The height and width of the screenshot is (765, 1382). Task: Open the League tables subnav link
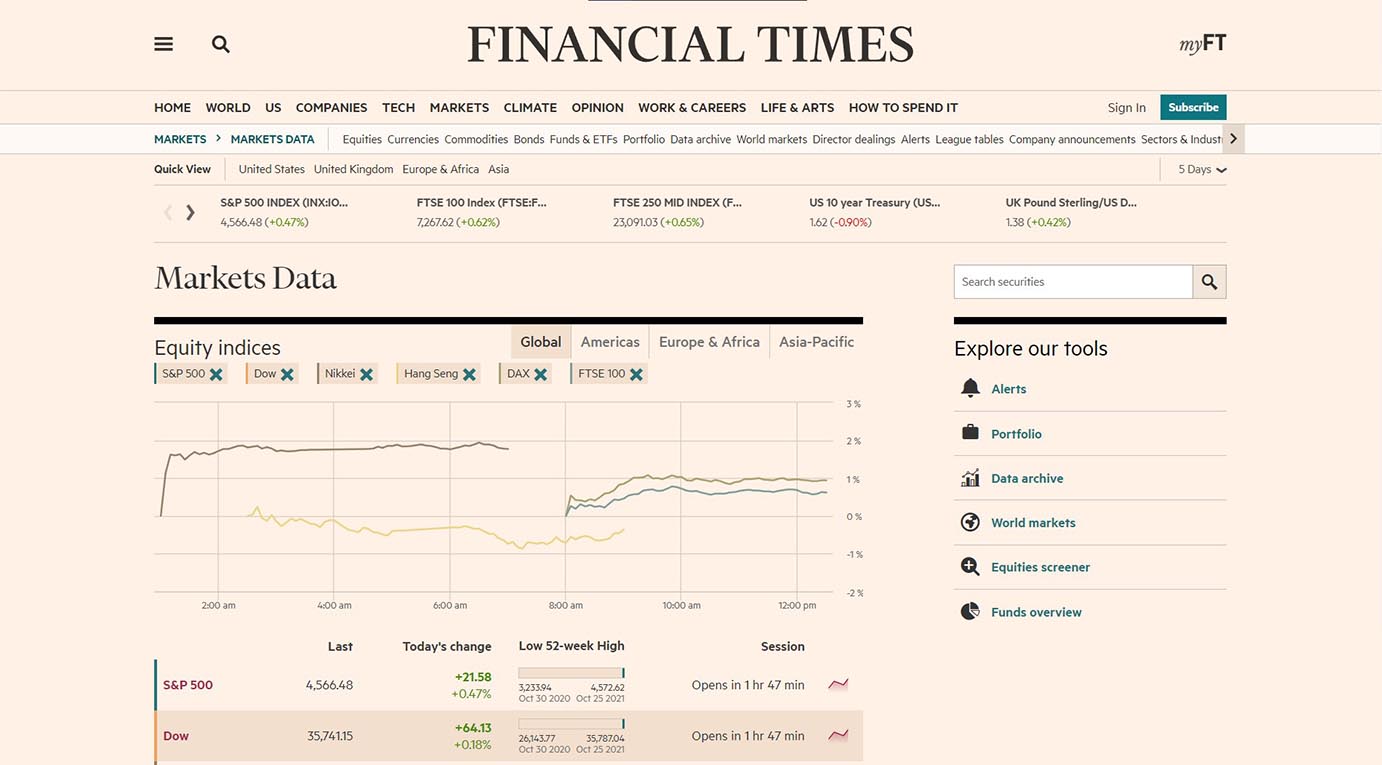[969, 139]
